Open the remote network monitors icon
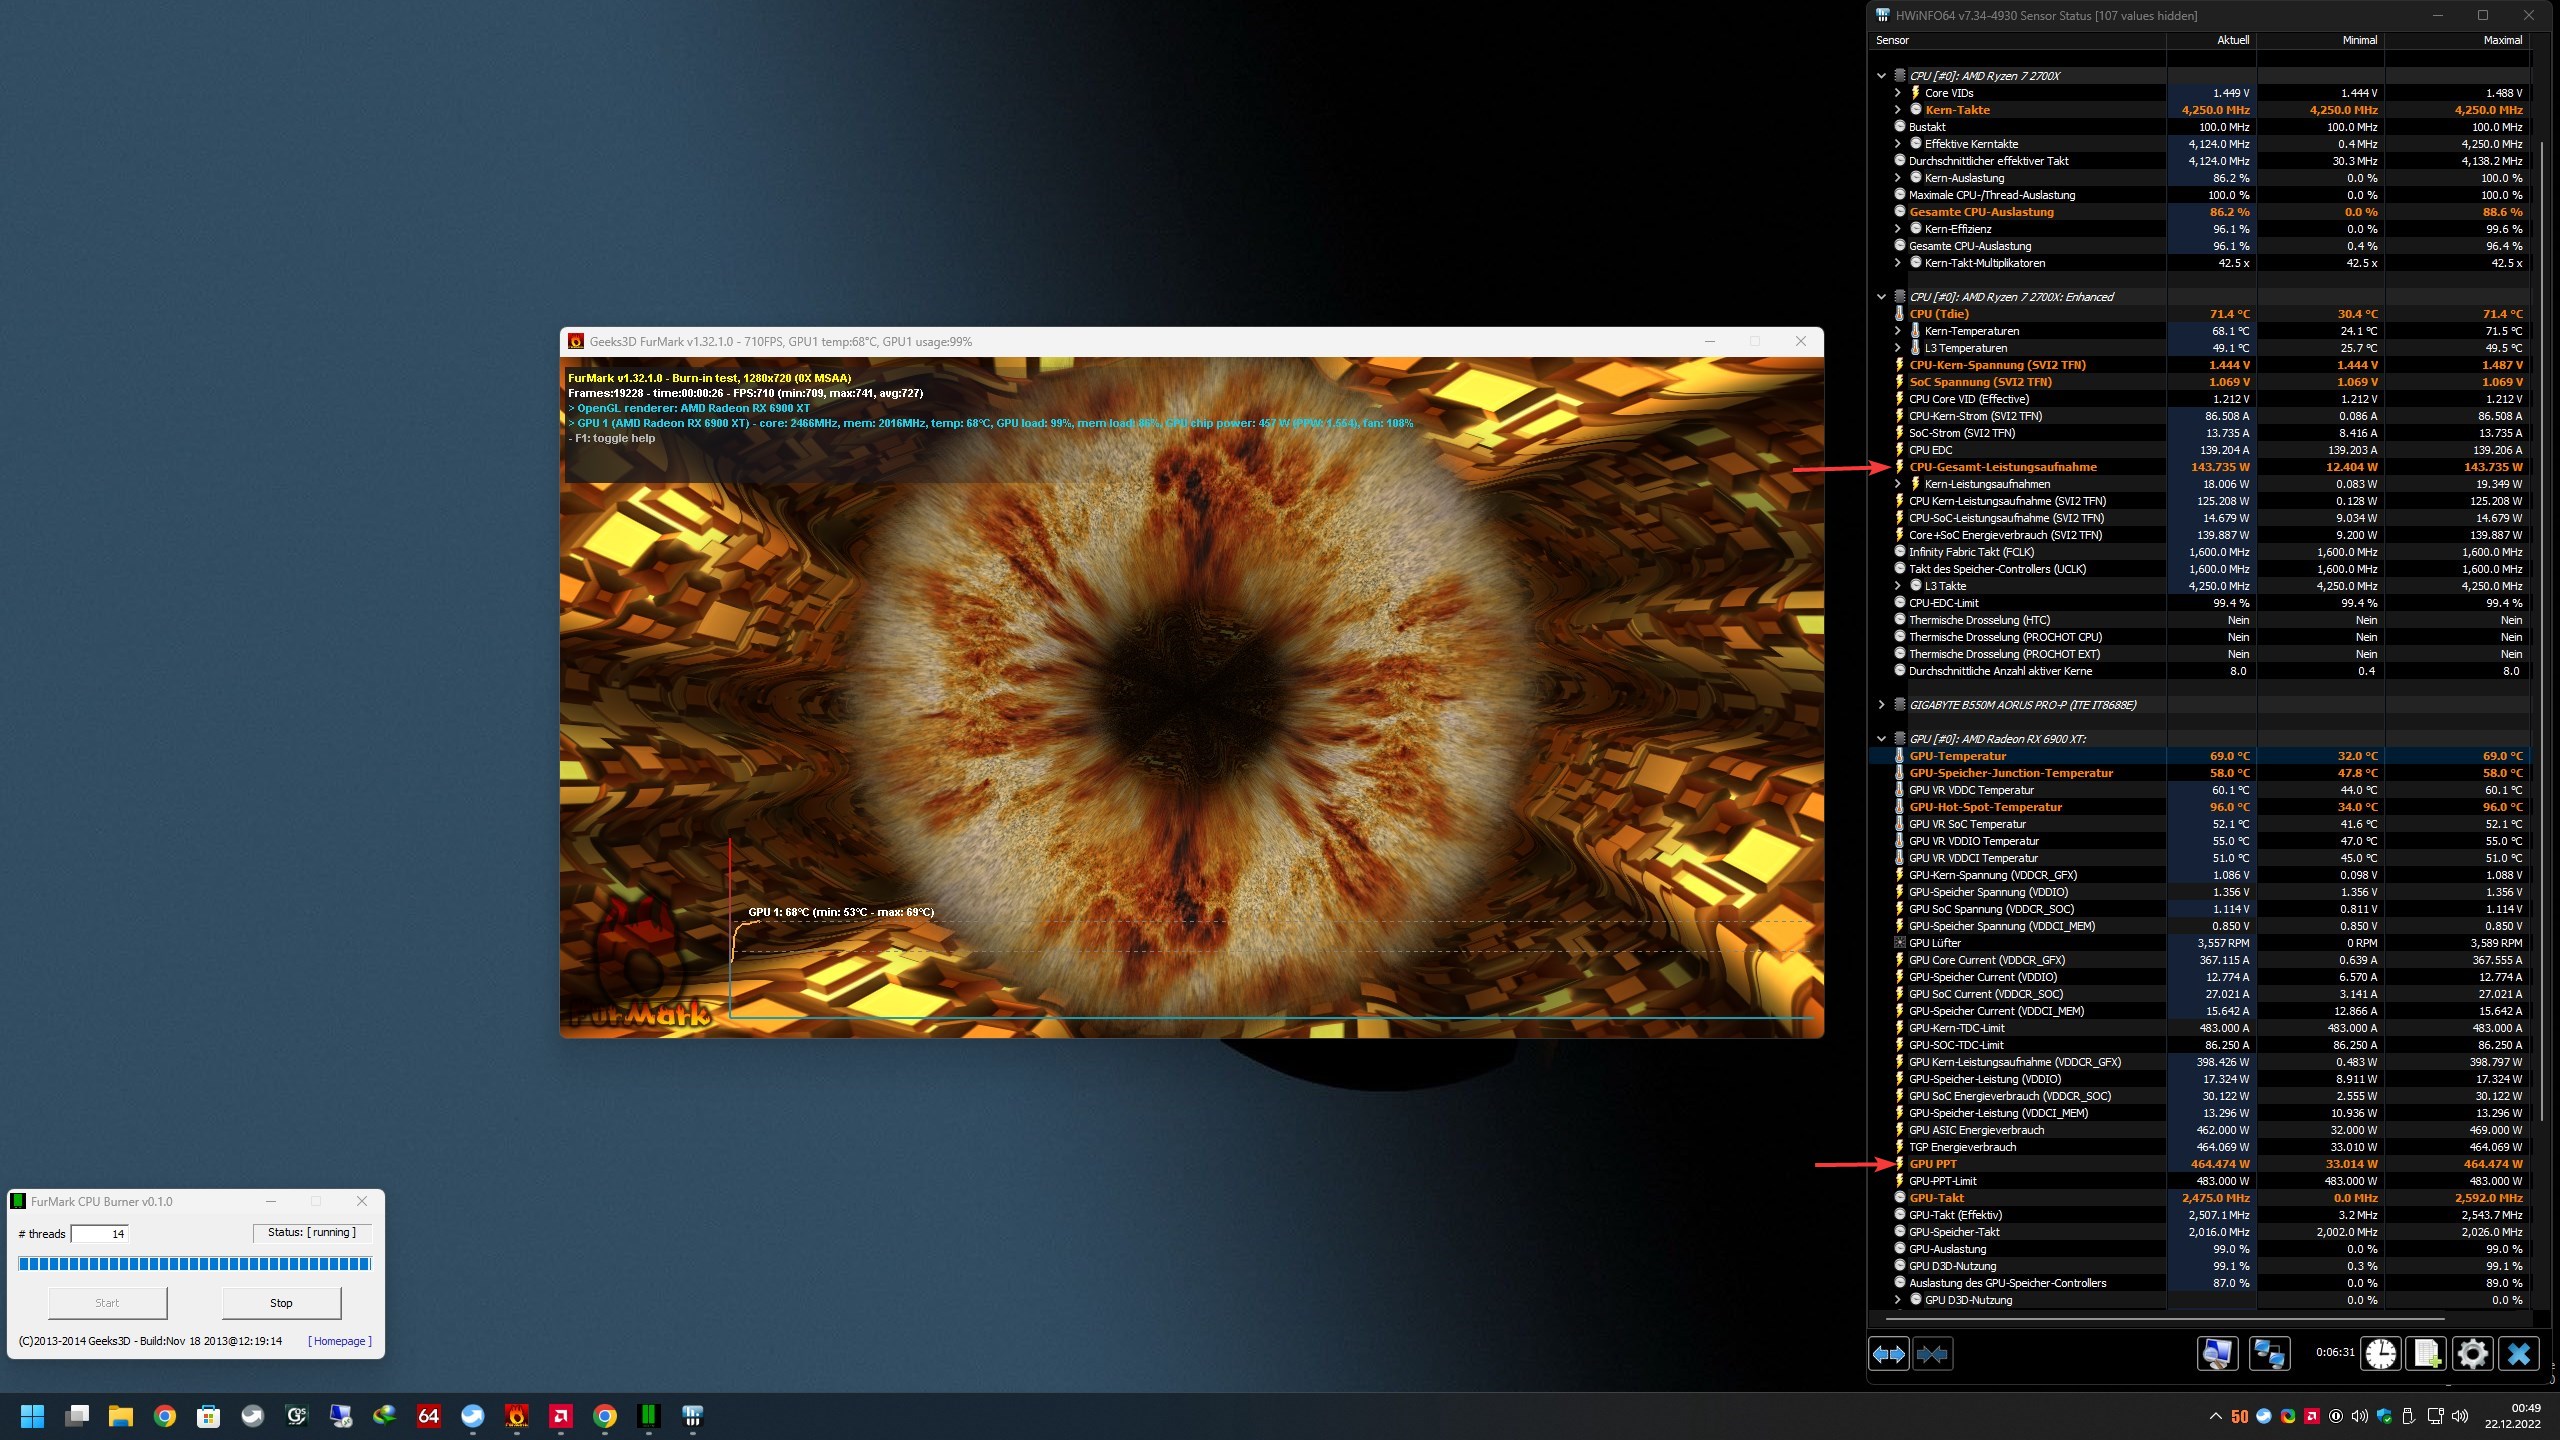Viewport: 2560px width, 1440px height. 2268,1354
